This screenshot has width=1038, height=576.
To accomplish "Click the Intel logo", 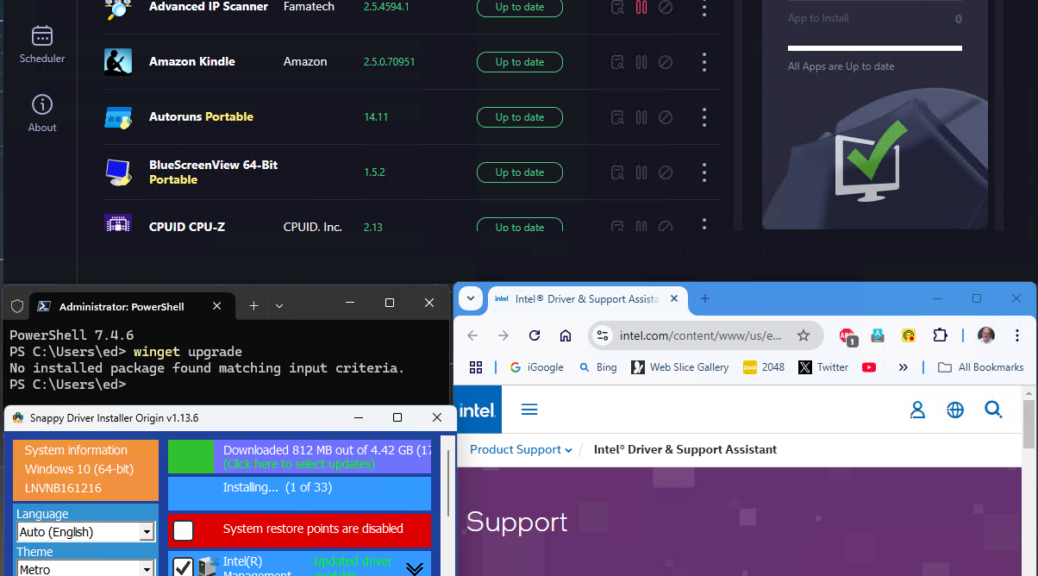I will pos(478,410).
